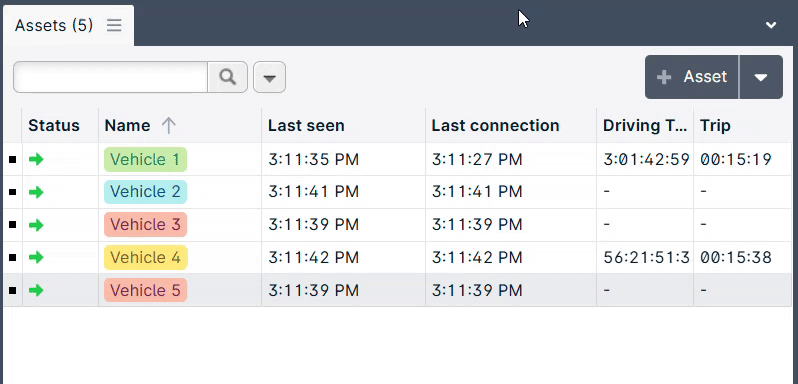The width and height of the screenshot is (798, 384).
Task: Click Vehicle 4 last connection 3:11:42 PM
Action: pyautogui.click(x=477, y=257)
